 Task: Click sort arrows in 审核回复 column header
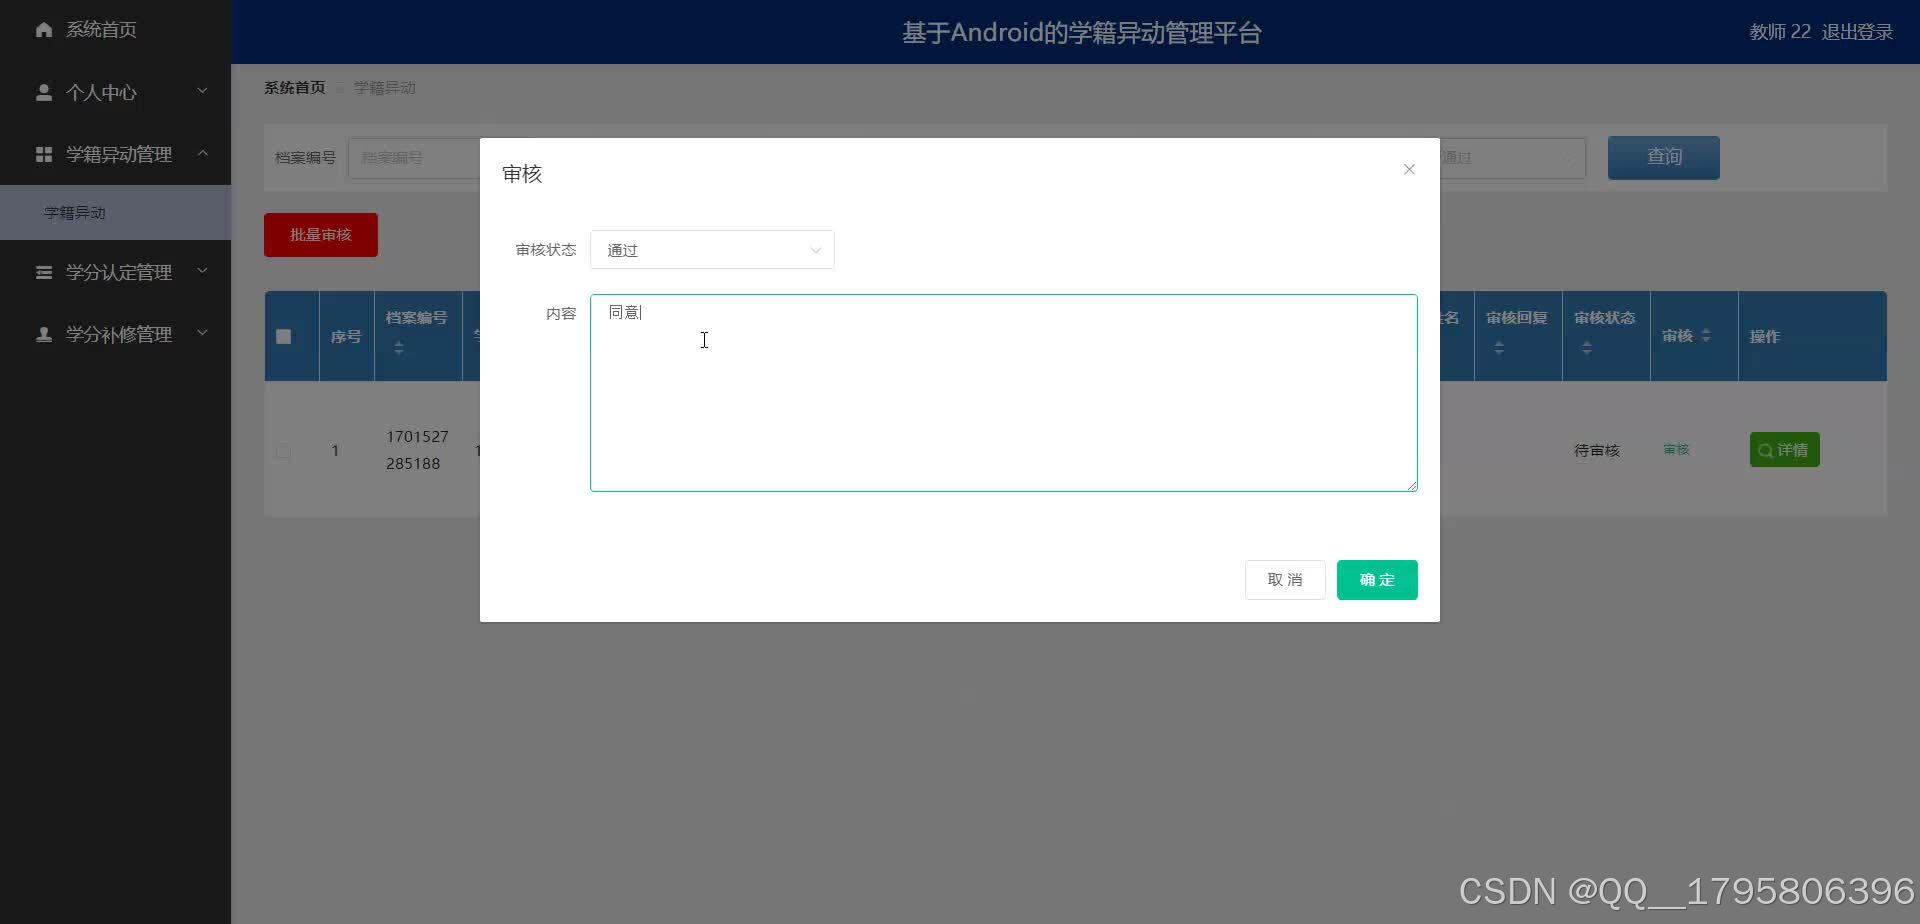coord(1499,348)
